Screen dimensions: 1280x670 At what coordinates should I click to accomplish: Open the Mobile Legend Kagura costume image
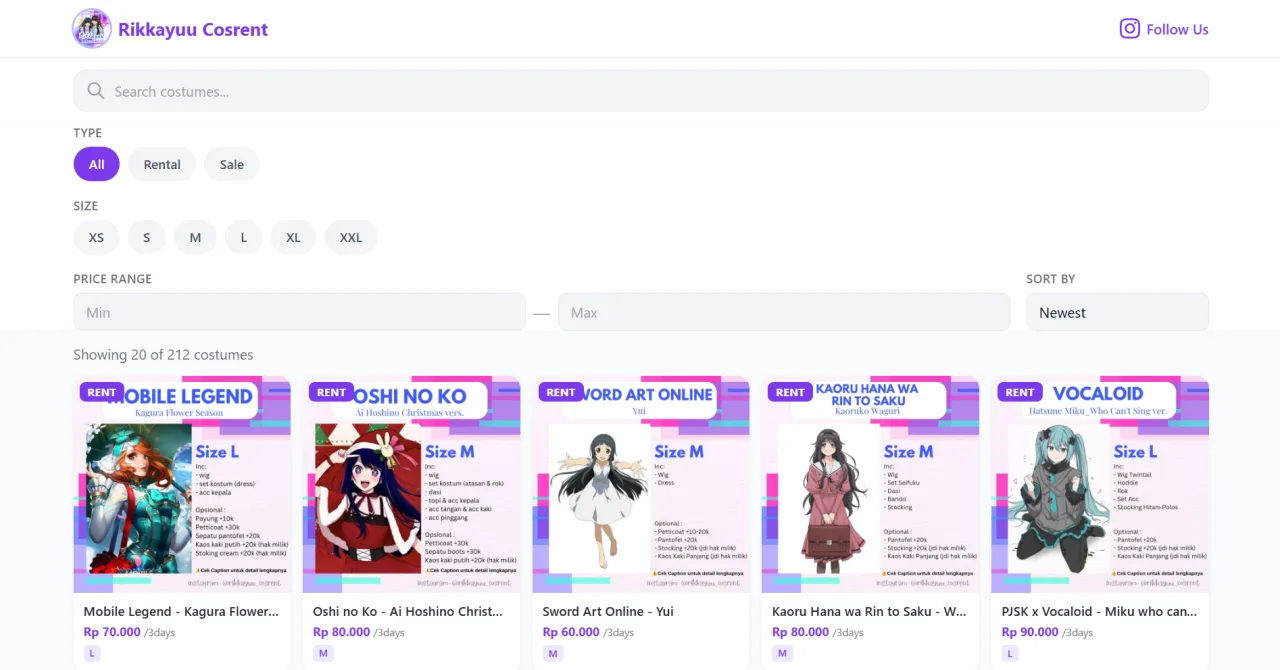182,484
